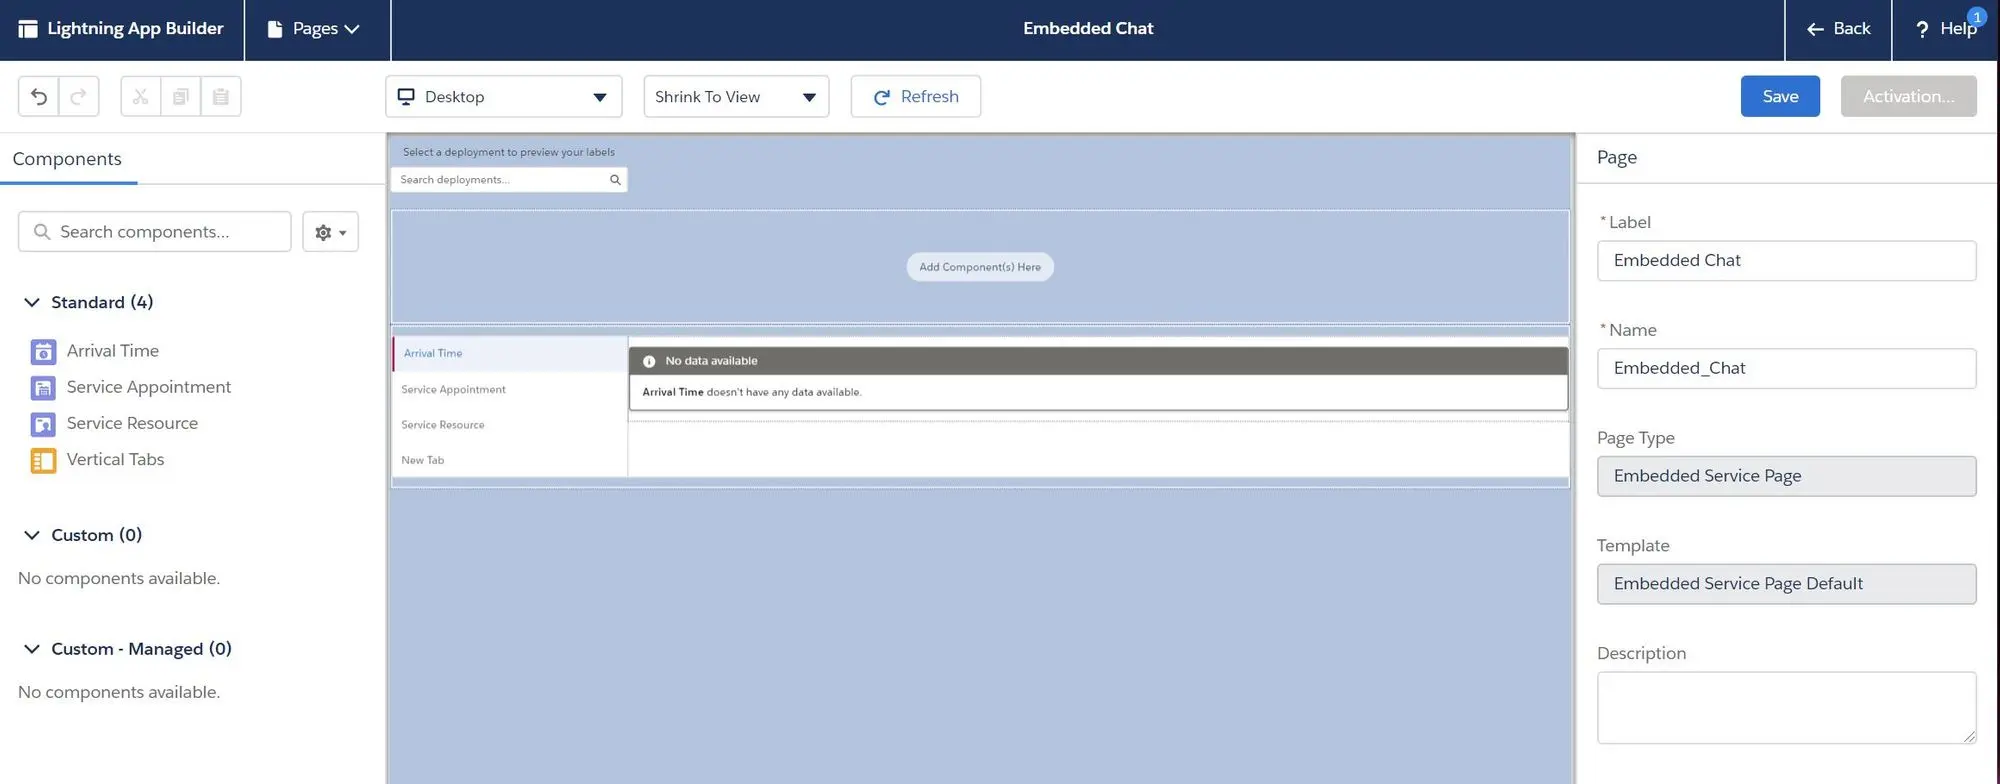Click the Pages document icon
The image size is (2000, 784).
275,29
